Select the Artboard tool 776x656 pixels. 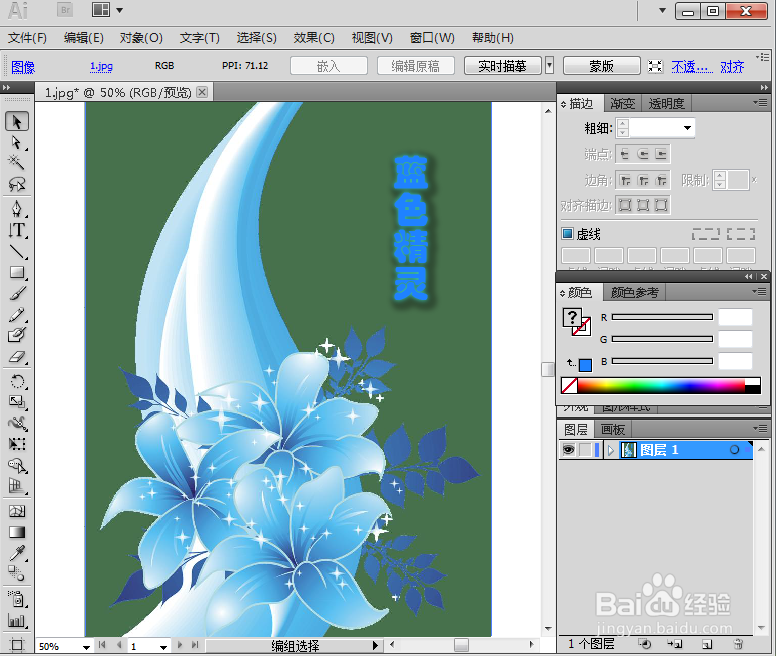pos(17,645)
